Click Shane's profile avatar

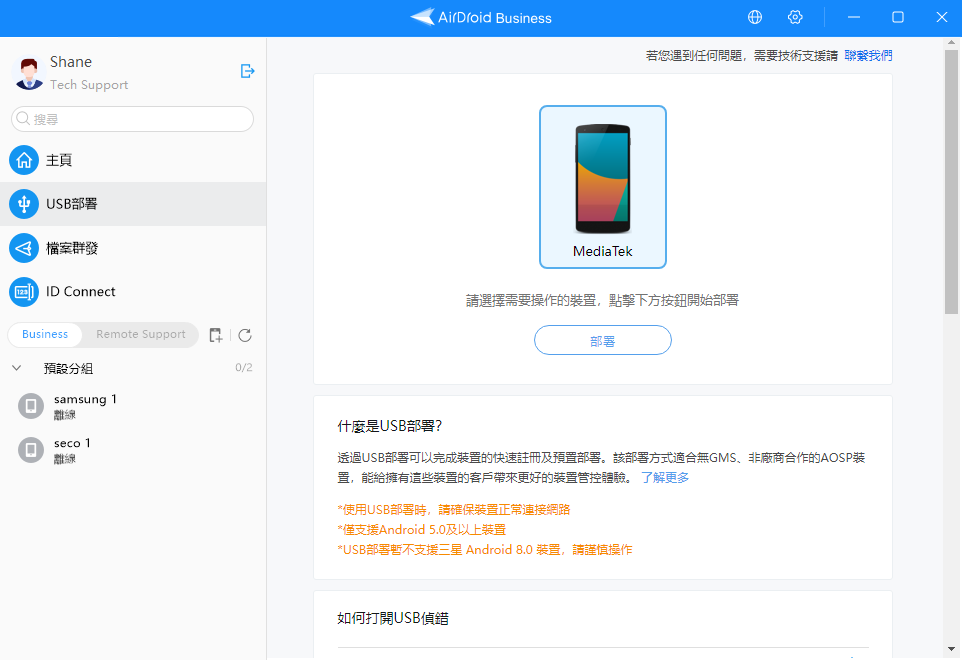(x=29, y=73)
